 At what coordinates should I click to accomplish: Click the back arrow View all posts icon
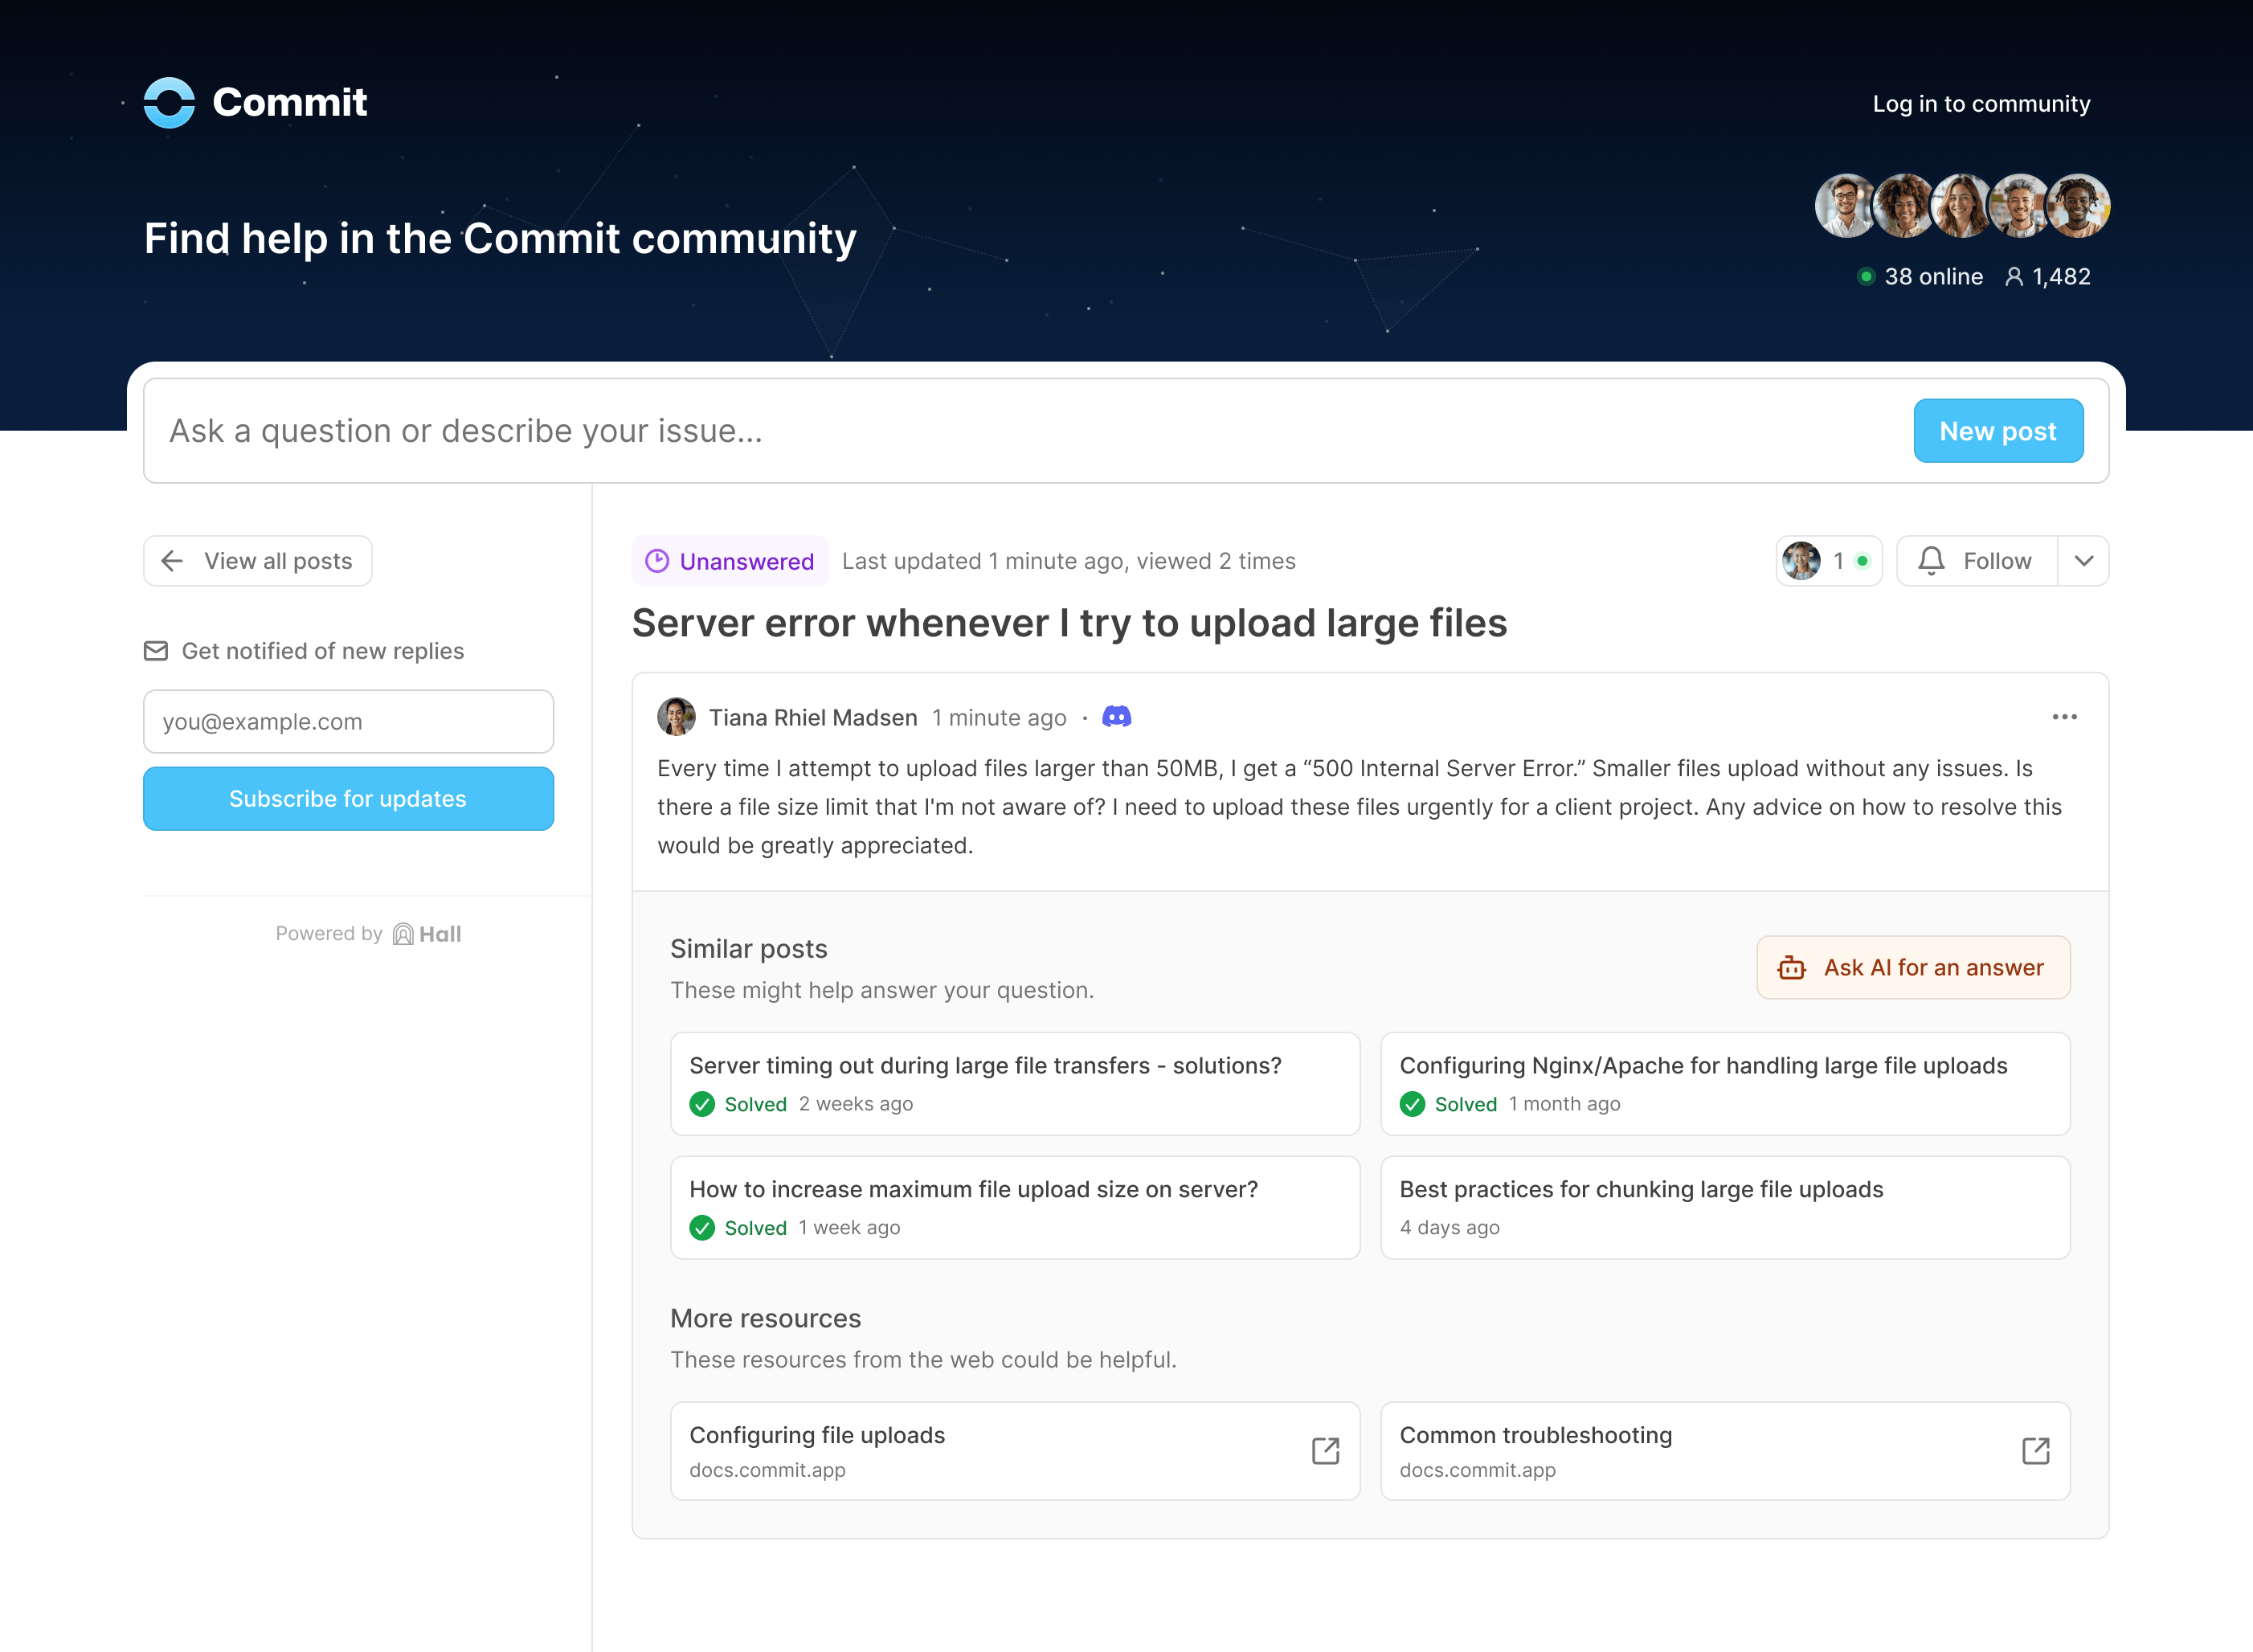tap(171, 560)
